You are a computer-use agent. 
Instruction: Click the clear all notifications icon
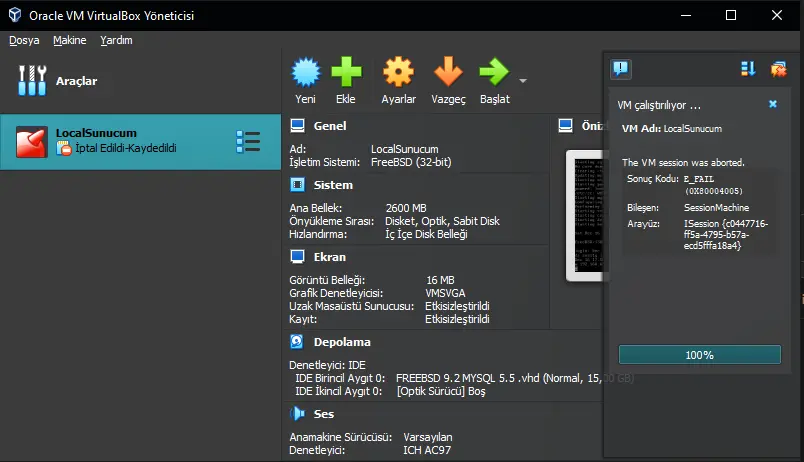click(x=778, y=68)
